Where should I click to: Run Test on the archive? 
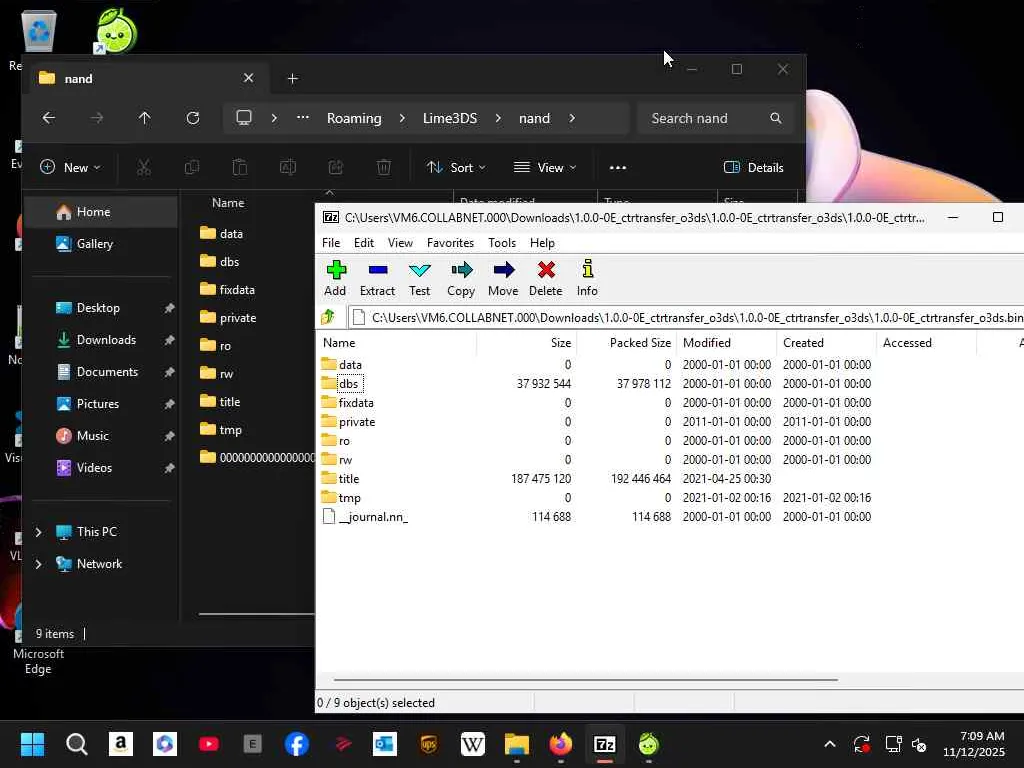click(419, 278)
